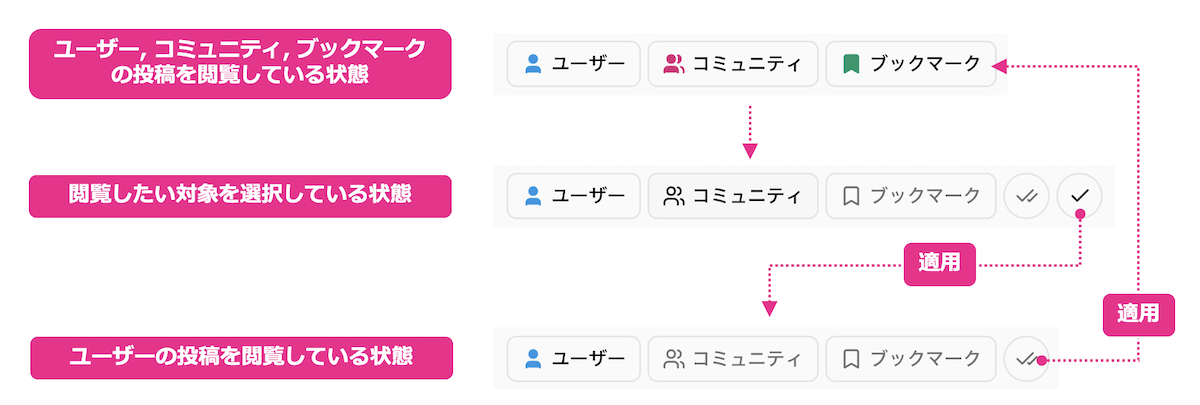Select ユーザー chip in the top row

(x=573, y=64)
